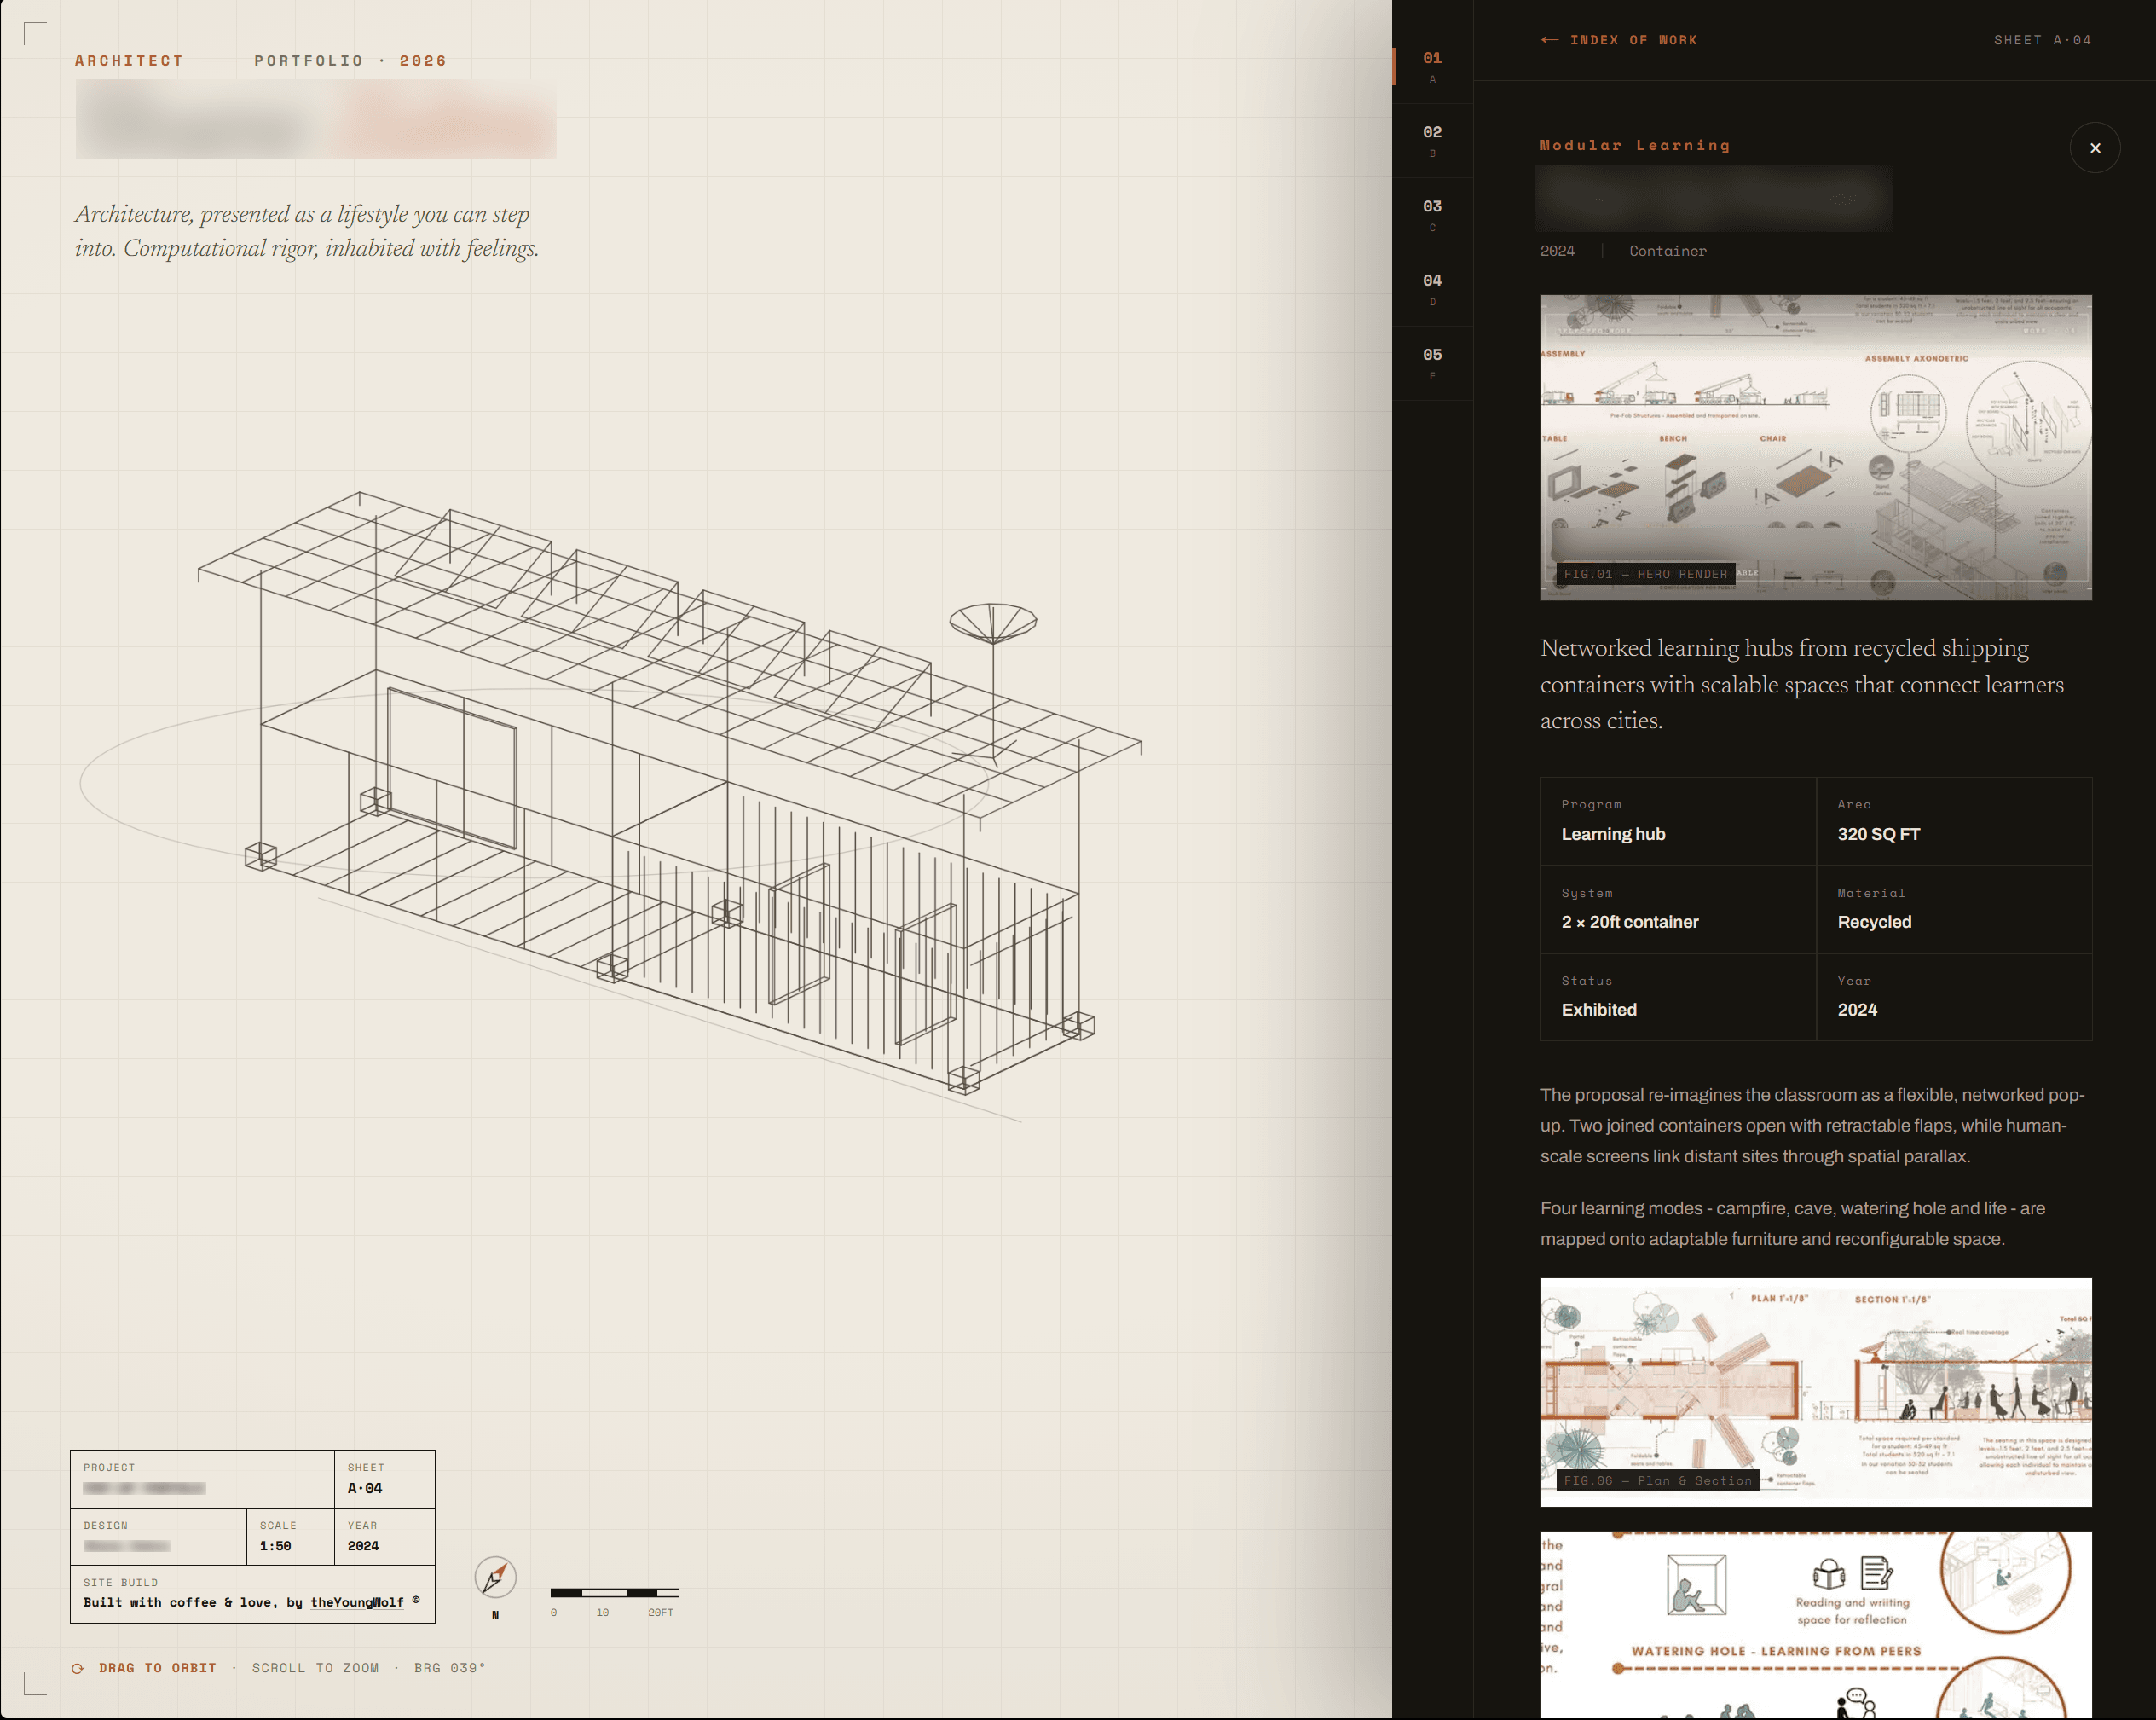Jump to project 05 in the index
Screen dimensions: 2156x1720
(x=1432, y=363)
